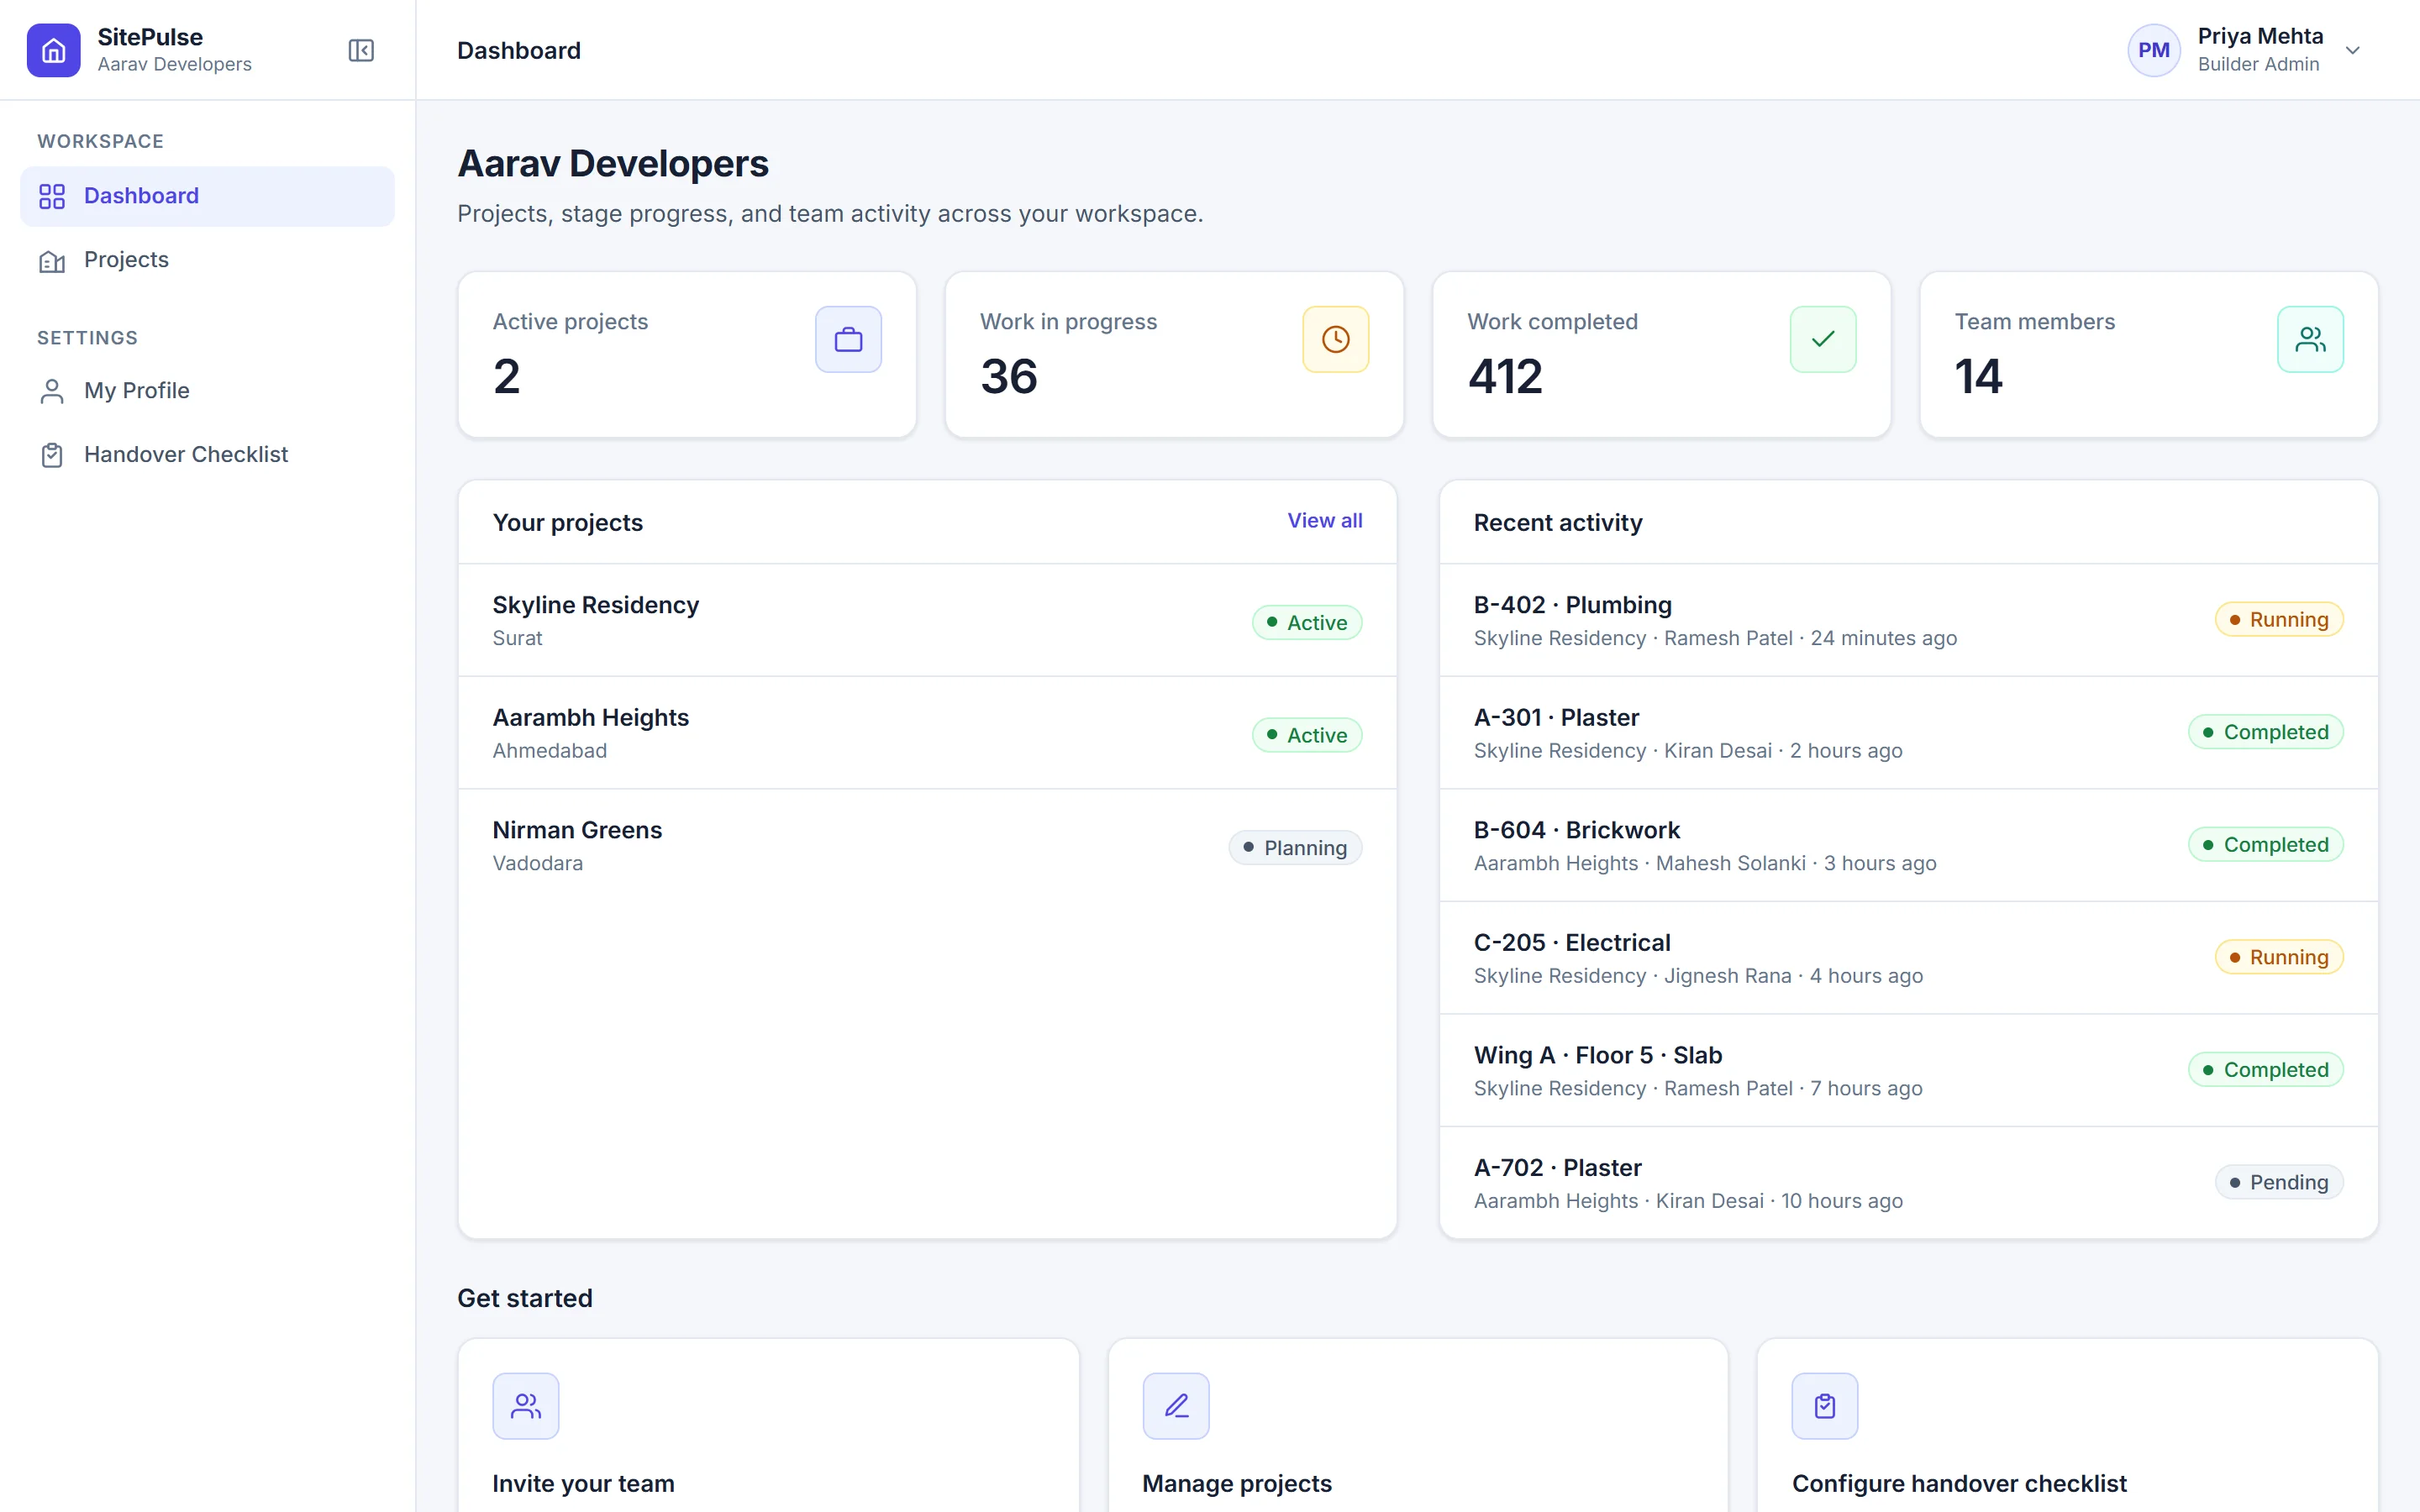The width and height of the screenshot is (2420, 1512).
Task: Click the Handover Checklist clipboard icon in sidebar
Action: [x=52, y=455]
